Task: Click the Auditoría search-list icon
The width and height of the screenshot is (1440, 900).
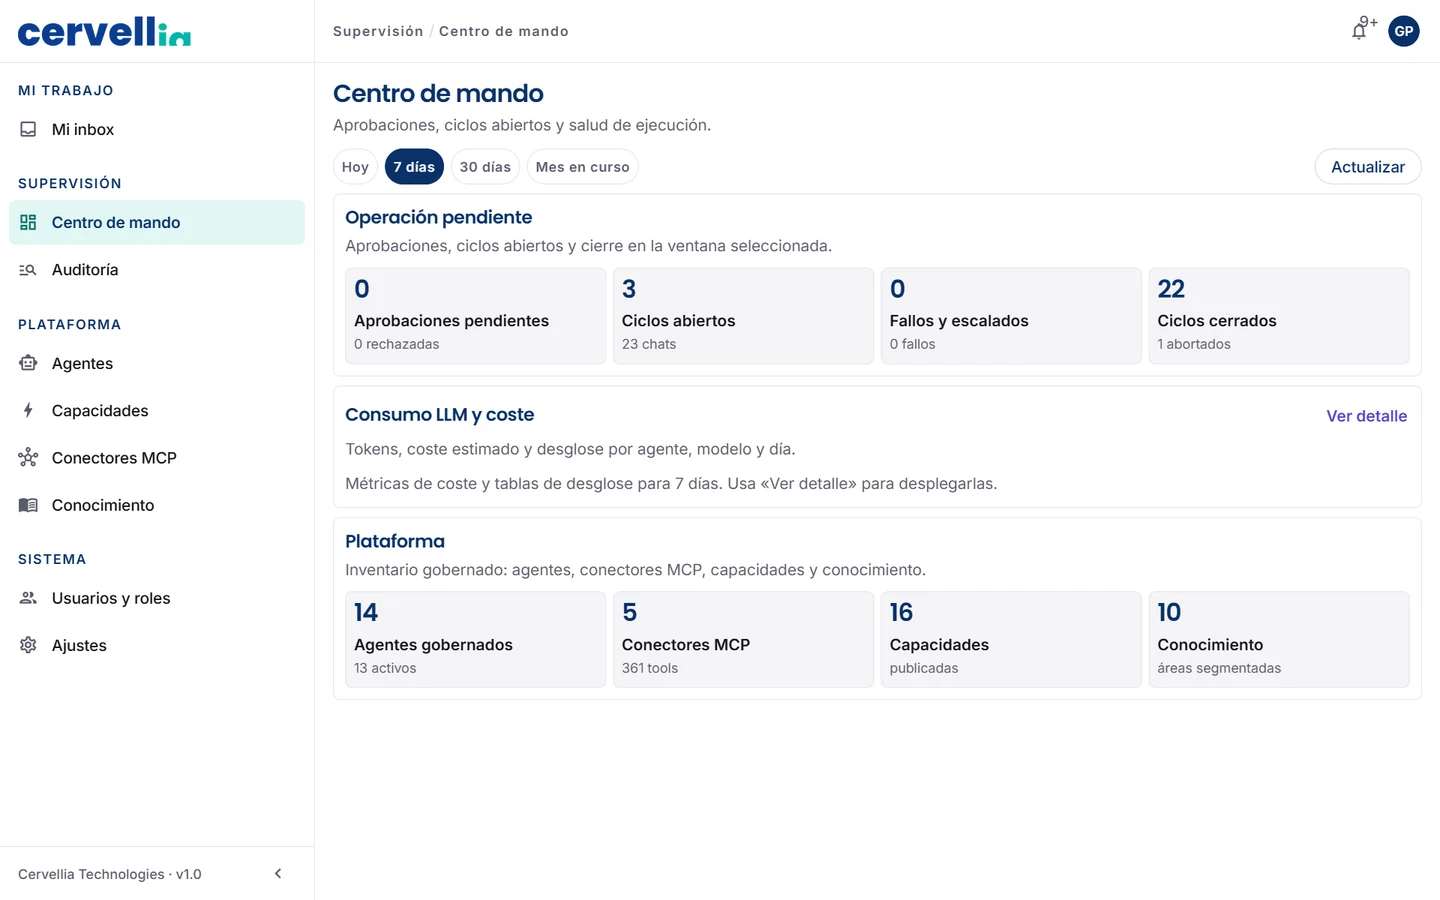Action: (28, 270)
